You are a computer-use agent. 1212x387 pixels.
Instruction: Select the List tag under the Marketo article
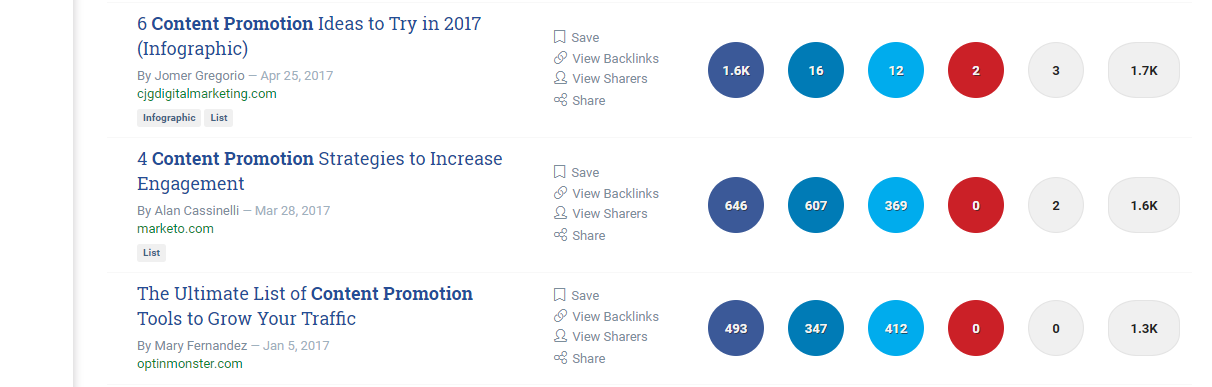pyautogui.click(x=151, y=253)
